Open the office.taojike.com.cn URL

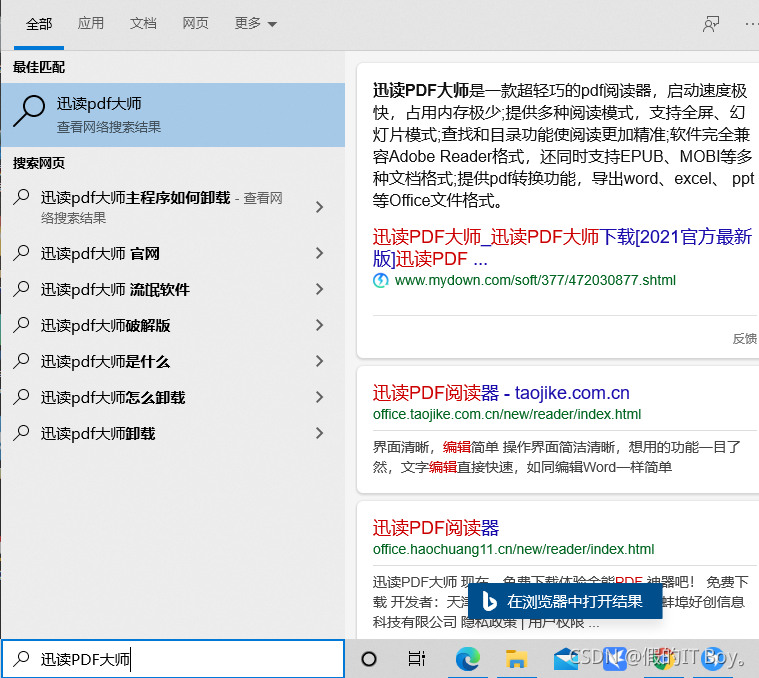[x=507, y=414]
